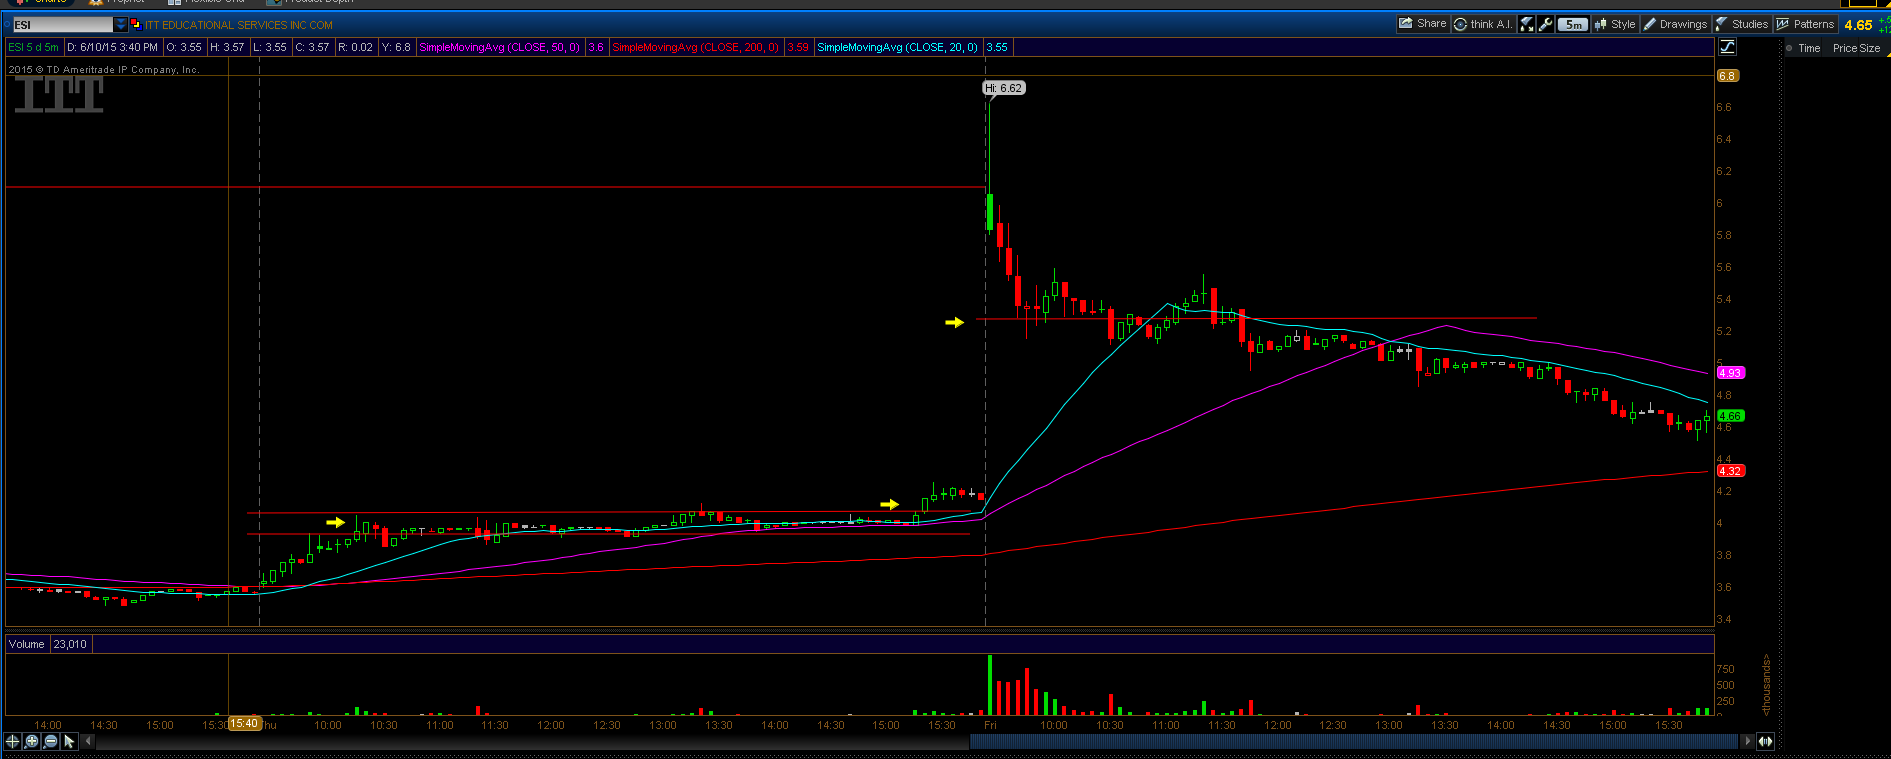The height and width of the screenshot is (759, 1891).
Task: Launch think A.I. assistant
Action: 1483,24
